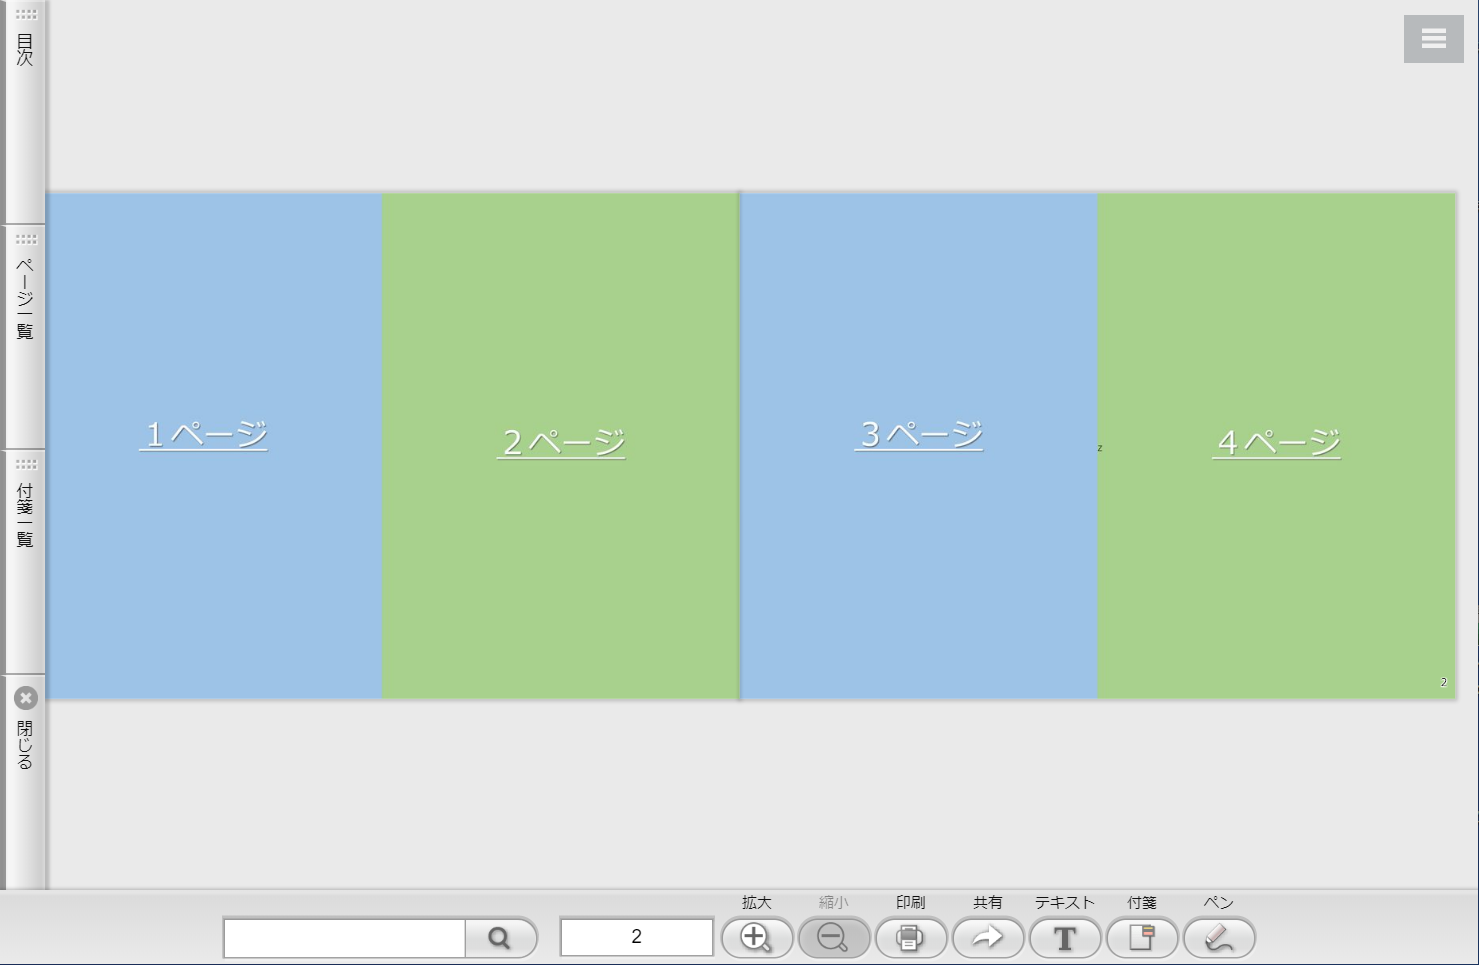
Task: Open the ページ一覧 side tab
Action: [24, 337]
